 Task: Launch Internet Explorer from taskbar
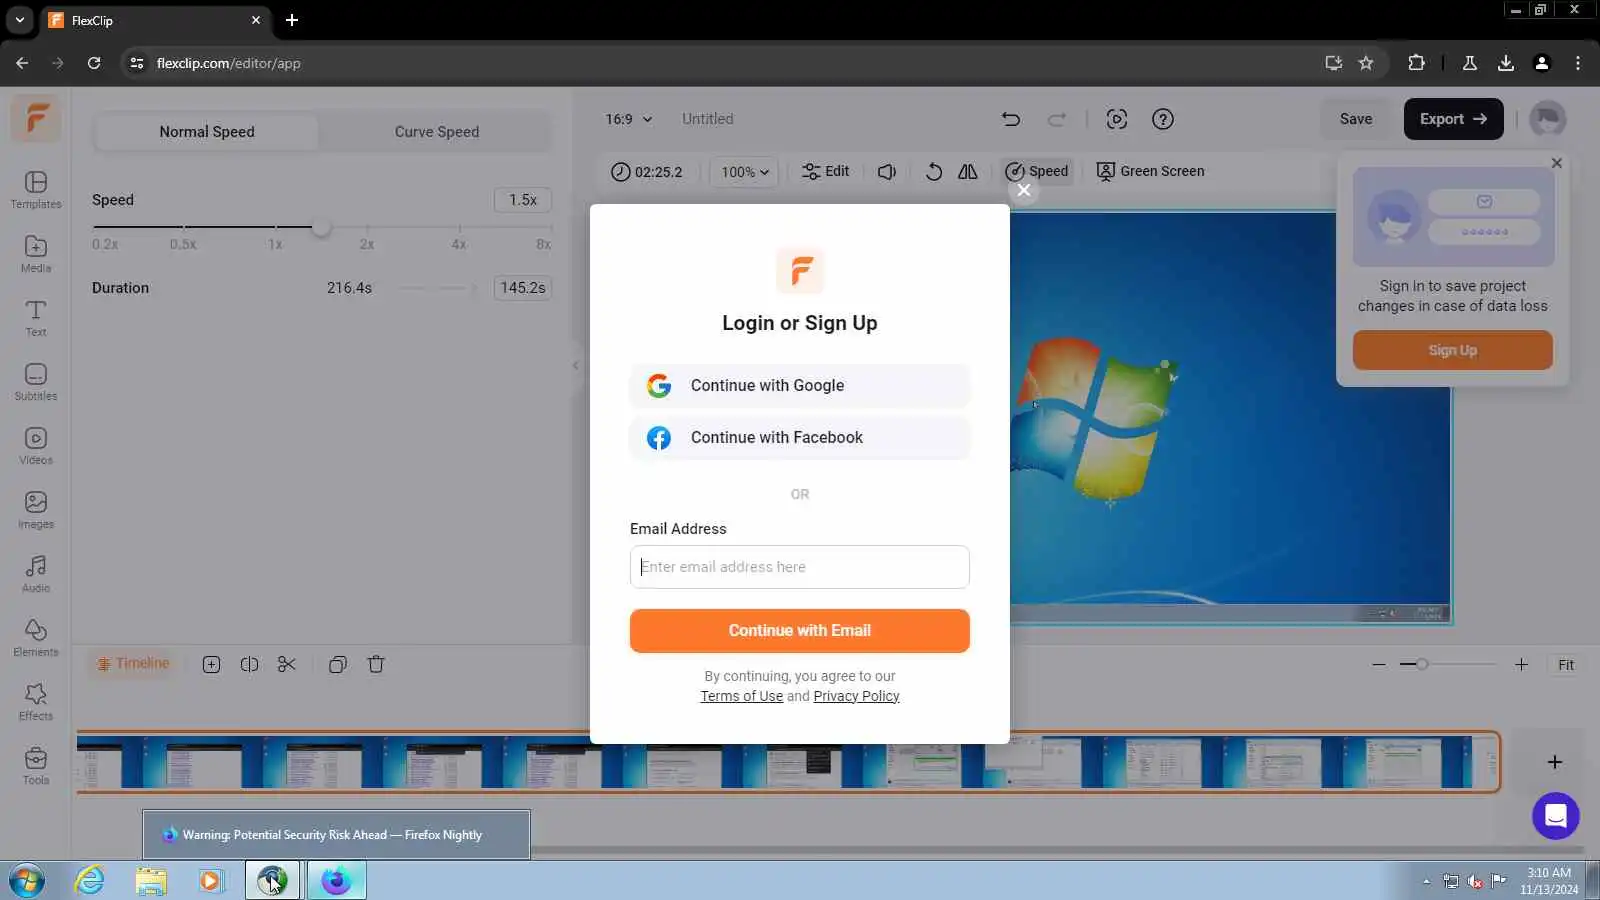click(x=90, y=881)
